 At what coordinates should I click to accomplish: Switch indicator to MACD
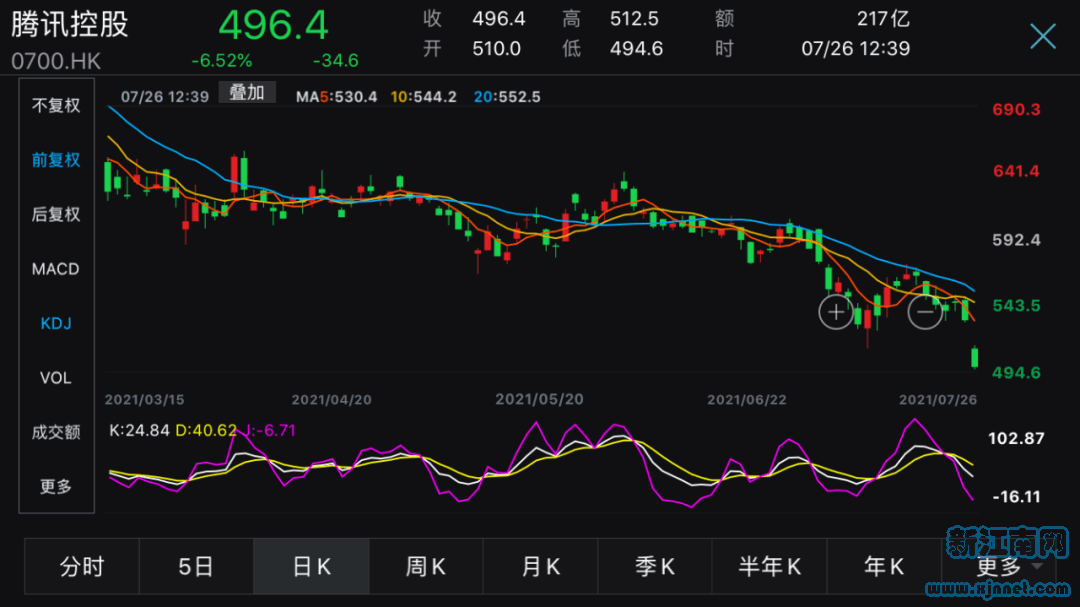56,269
